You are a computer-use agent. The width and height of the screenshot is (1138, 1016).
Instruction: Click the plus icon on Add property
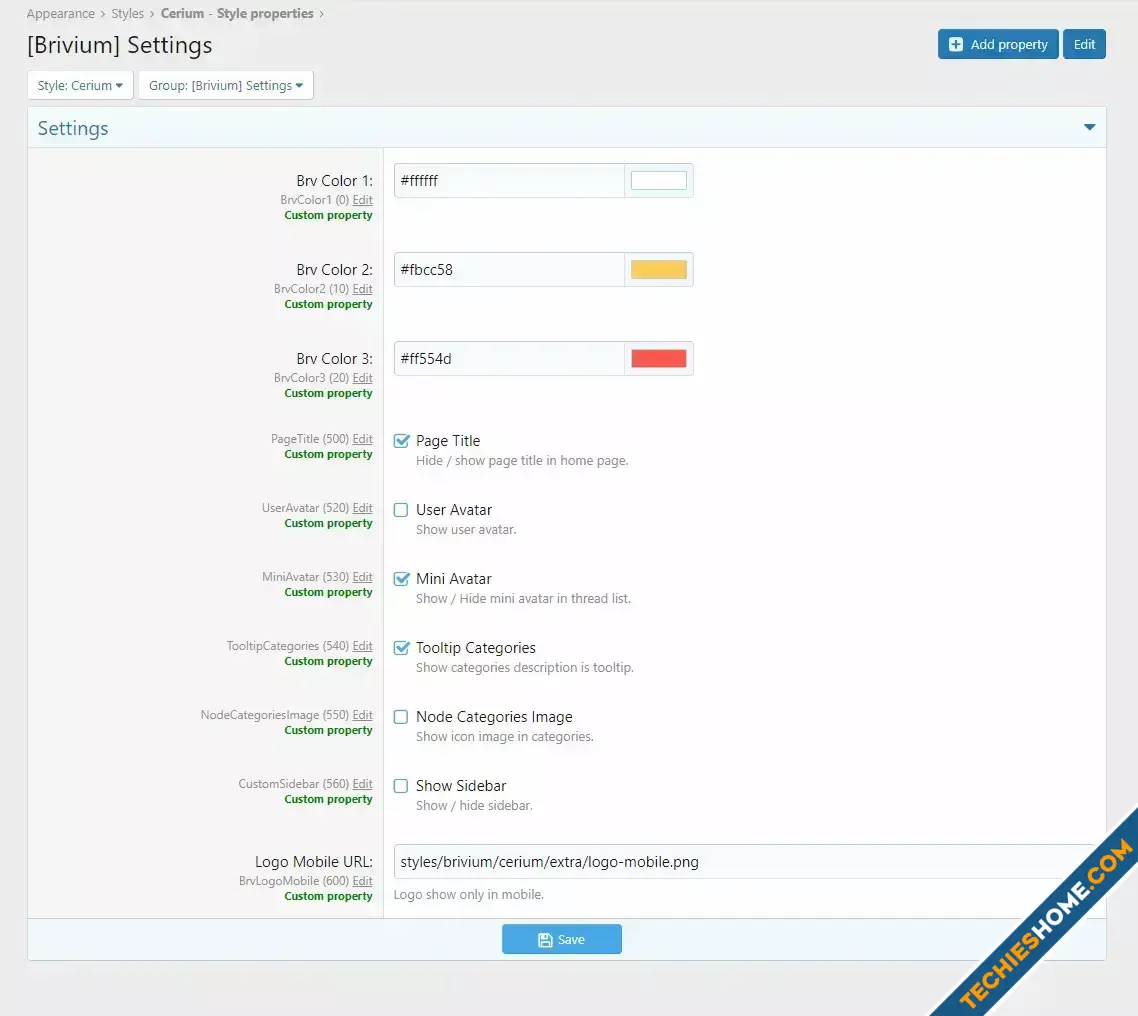pos(956,44)
